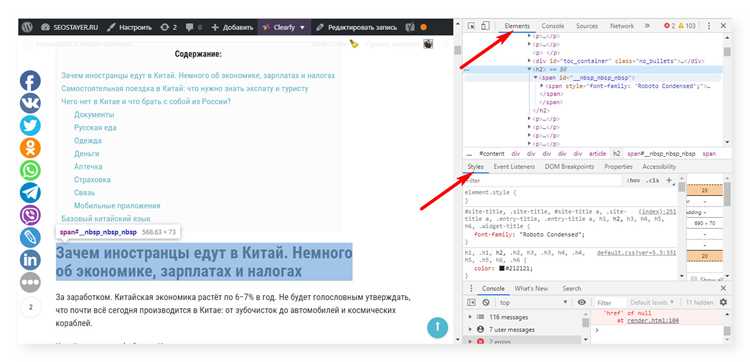Screen dimensions: 750x362
Task: Open more share options gray icon
Action: click(30, 282)
